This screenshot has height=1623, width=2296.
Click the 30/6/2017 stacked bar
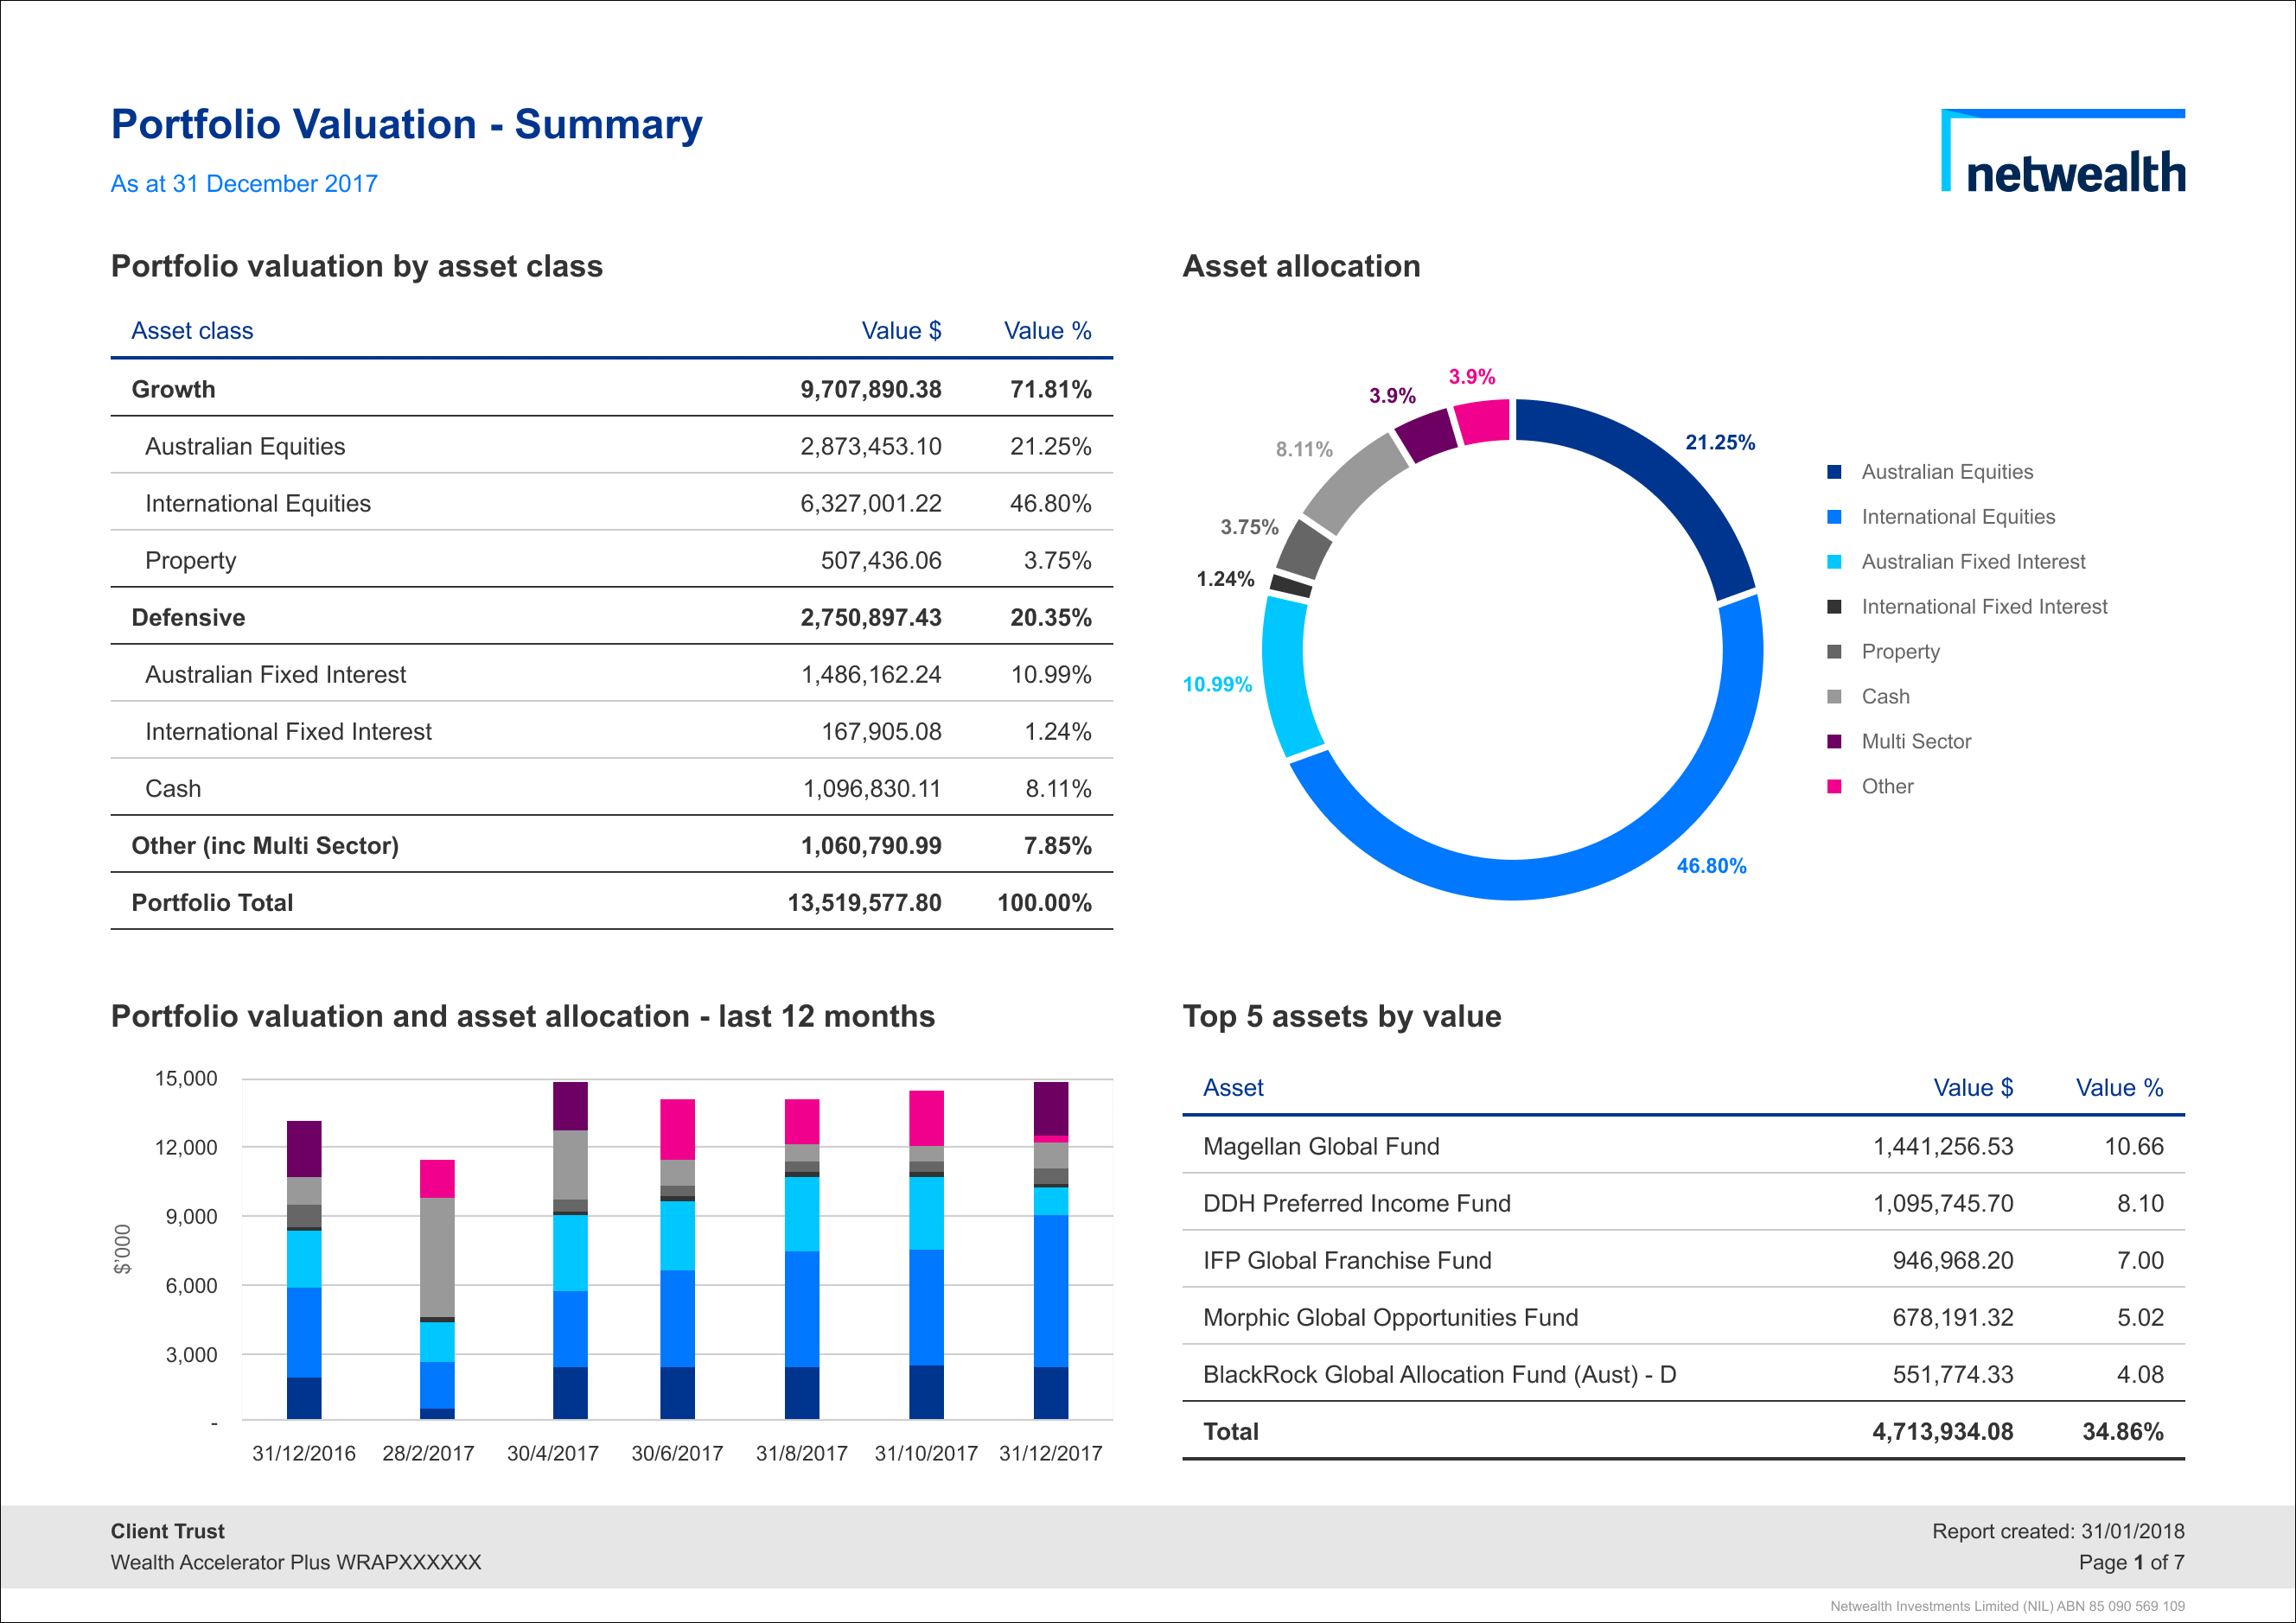coord(677,1259)
